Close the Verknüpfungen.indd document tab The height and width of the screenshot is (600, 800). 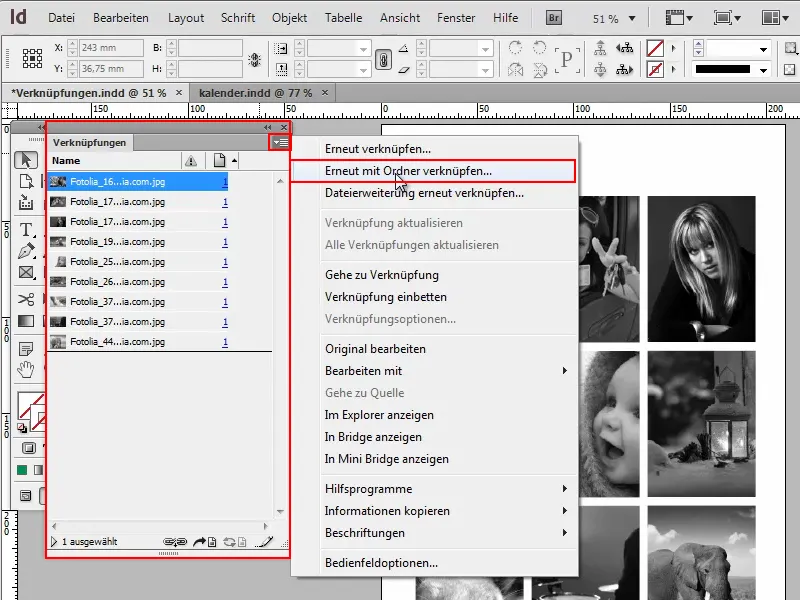click(x=179, y=93)
